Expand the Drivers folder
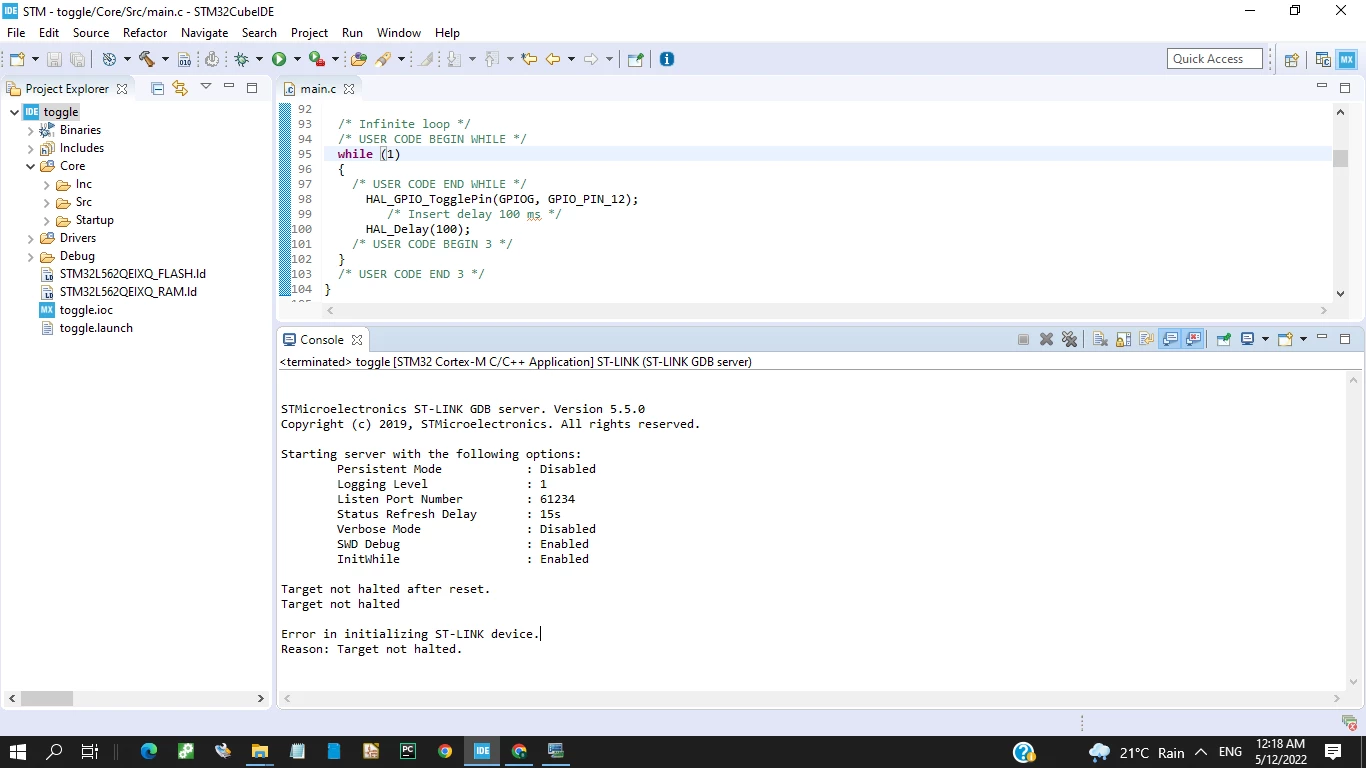Viewport: 1366px width, 768px height. (x=31, y=238)
